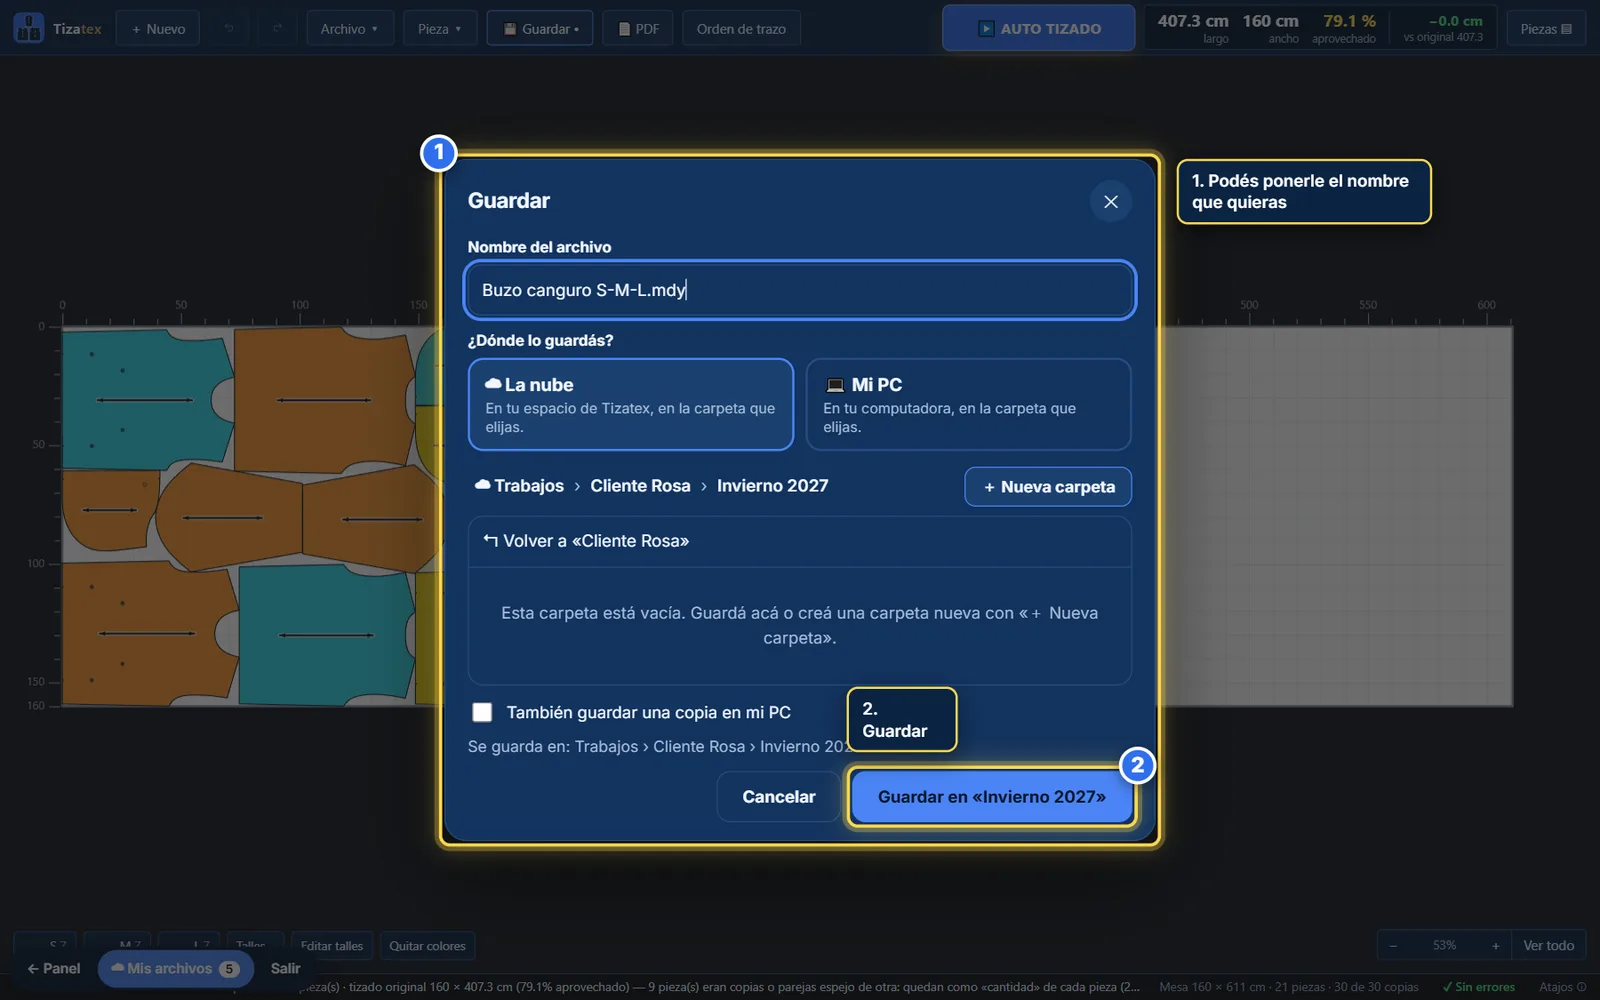Image resolution: width=1600 pixels, height=1000 pixels.
Task: Select La nube as save location
Action: point(630,405)
